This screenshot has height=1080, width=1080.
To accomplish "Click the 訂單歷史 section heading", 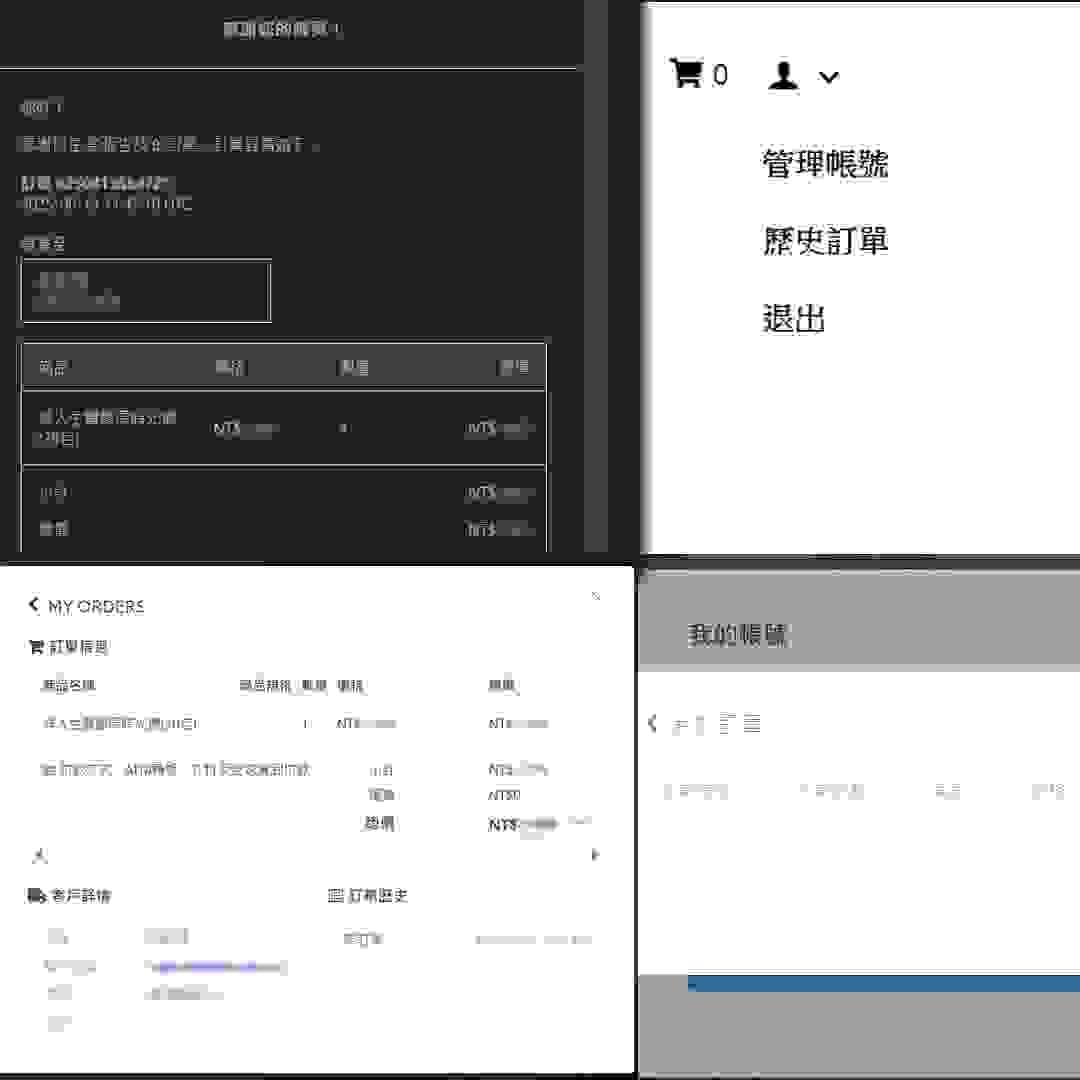I will click(378, 895).
